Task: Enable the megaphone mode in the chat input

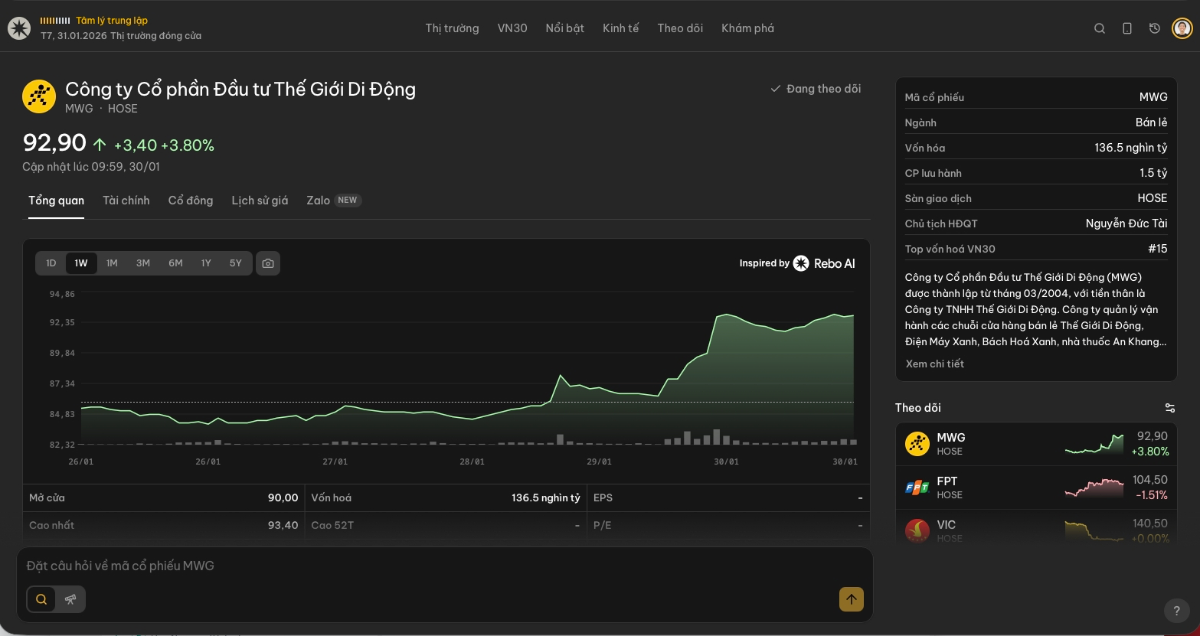Action: click(70, 598)
